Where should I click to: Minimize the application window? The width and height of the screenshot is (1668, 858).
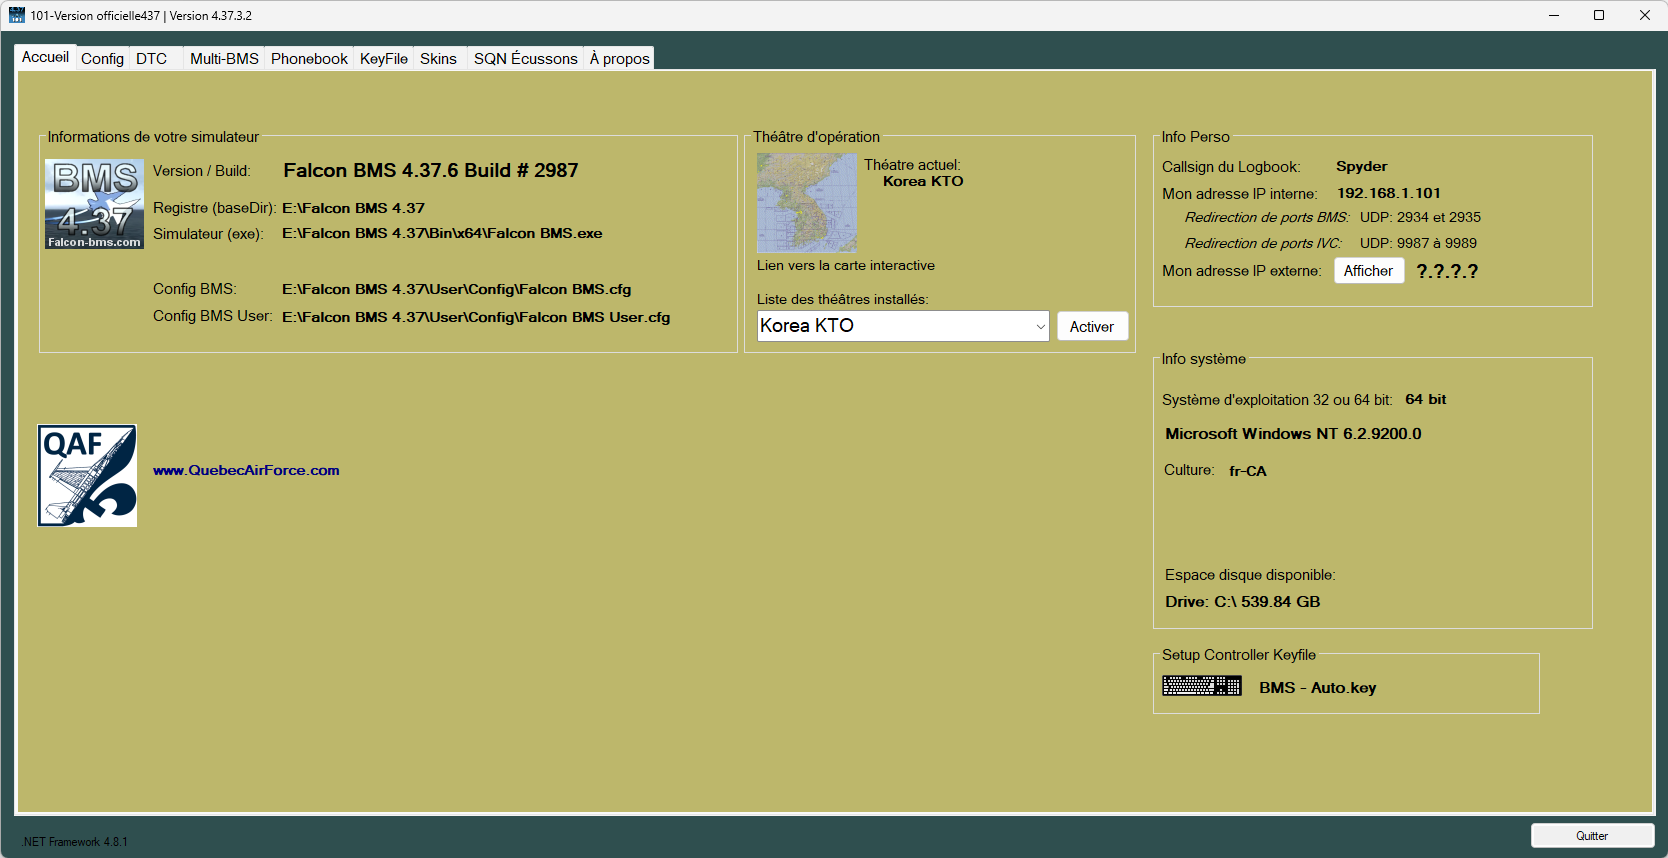pyautogui.click(x=1554, y=15)
